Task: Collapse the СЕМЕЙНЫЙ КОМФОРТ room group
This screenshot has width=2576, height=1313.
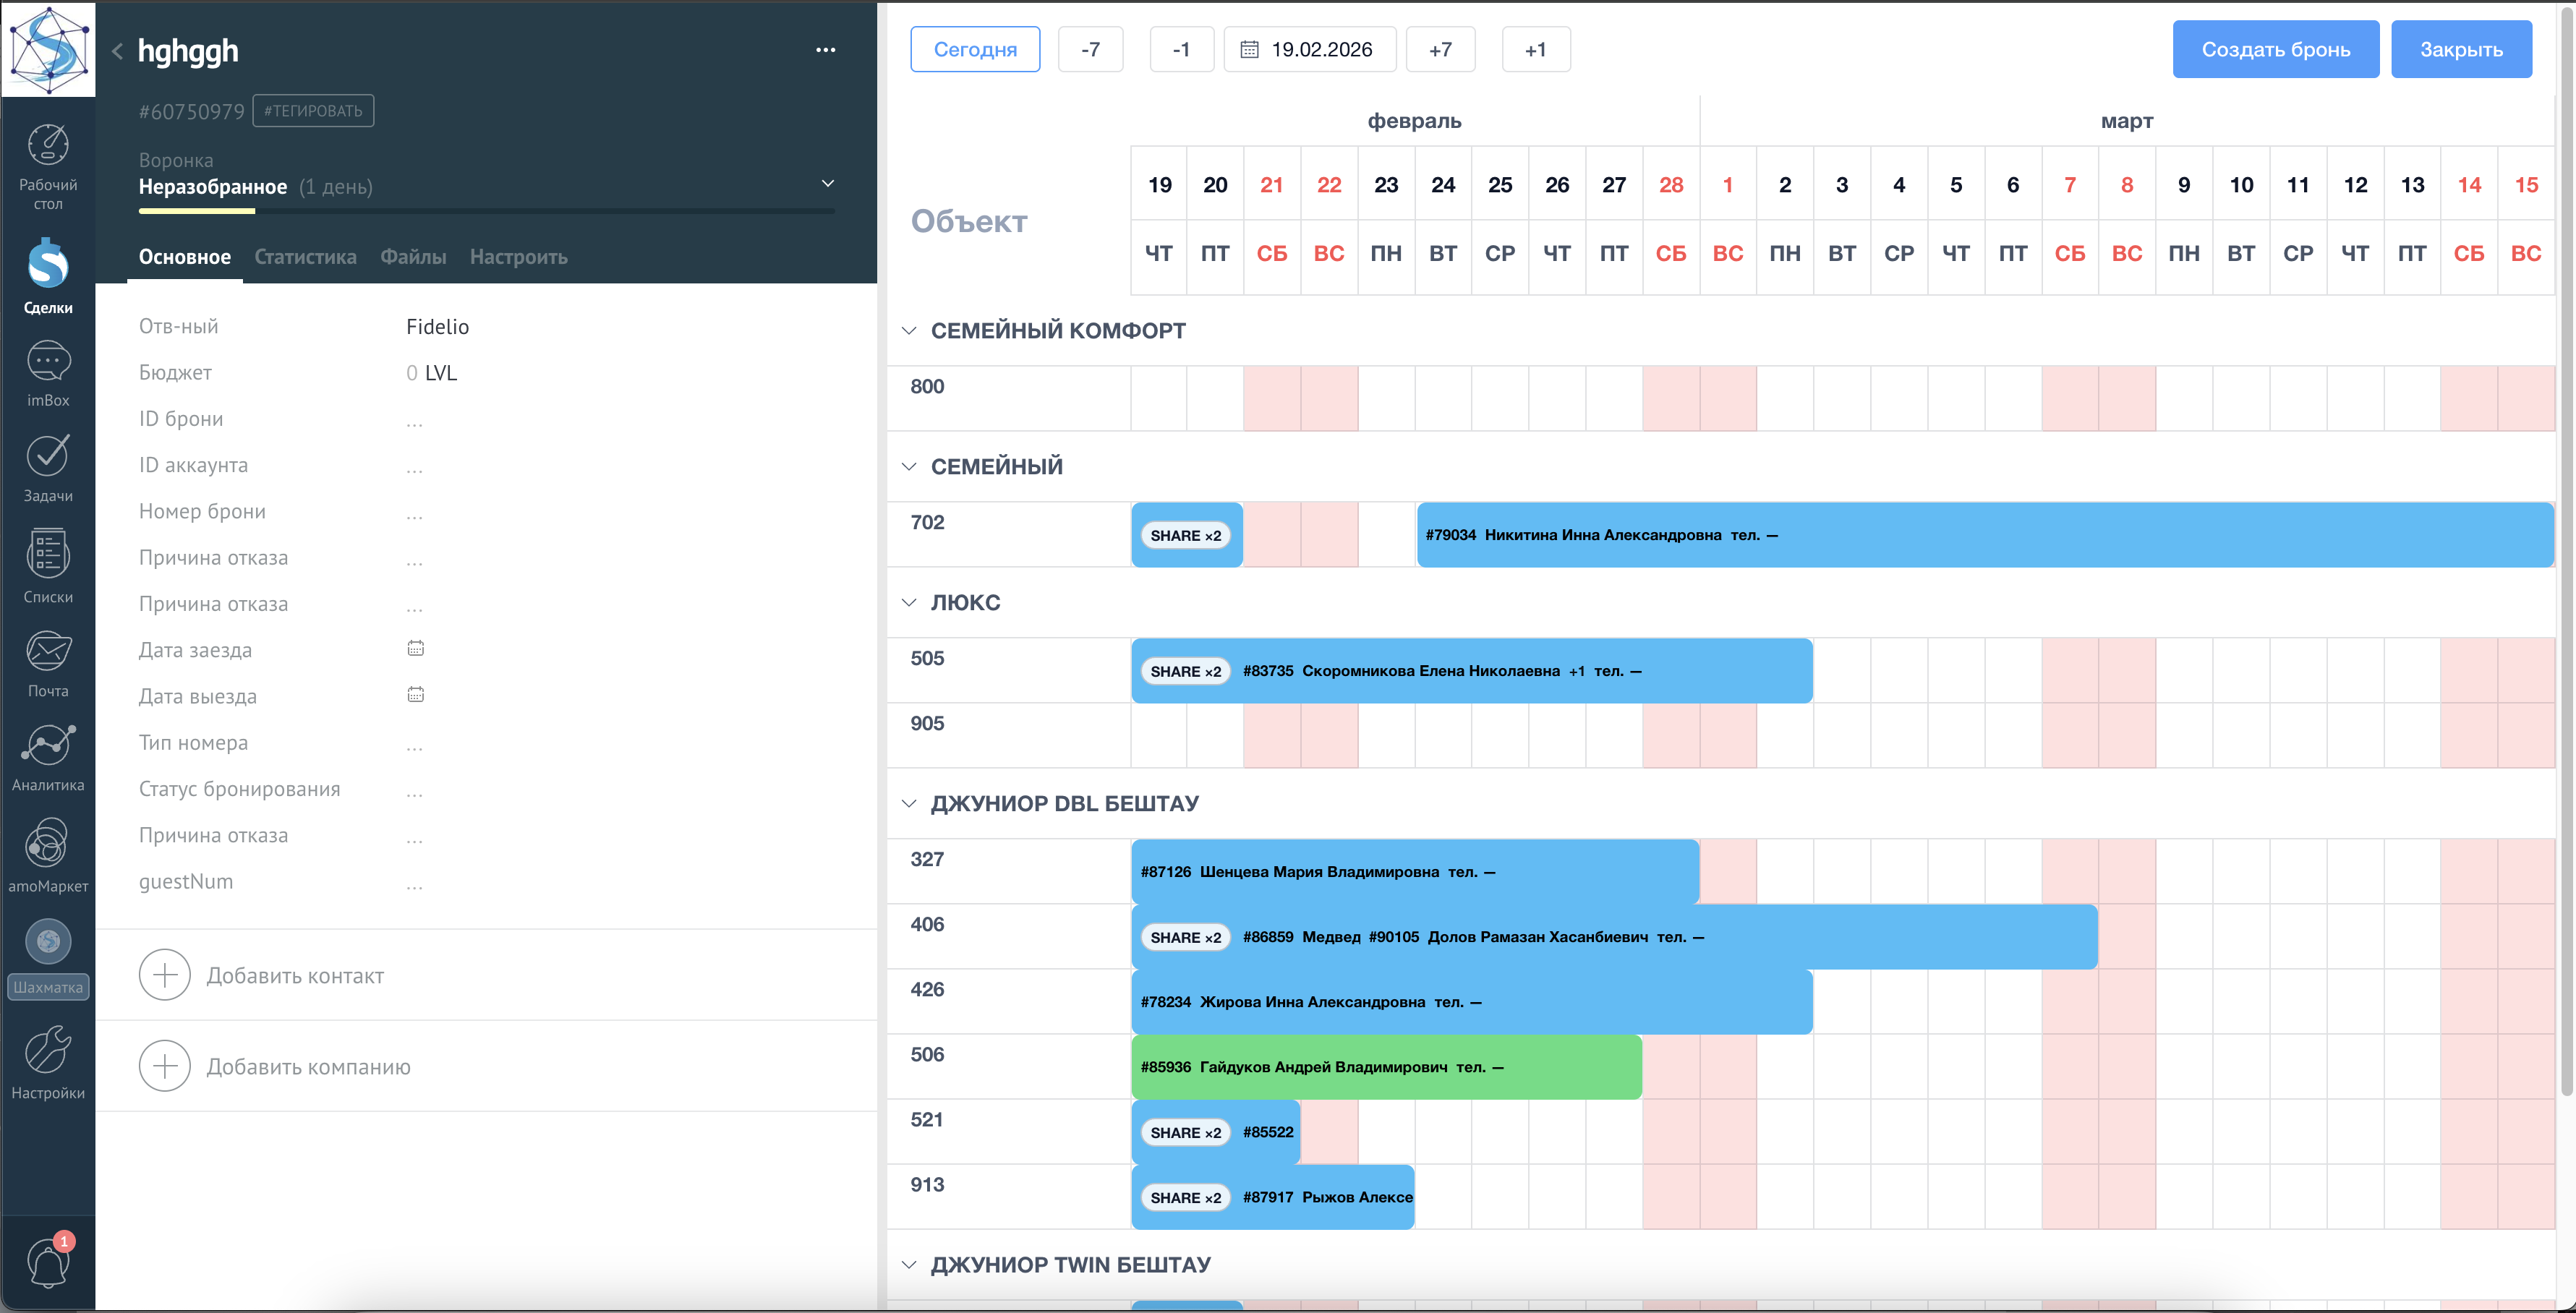Action: 909,331
